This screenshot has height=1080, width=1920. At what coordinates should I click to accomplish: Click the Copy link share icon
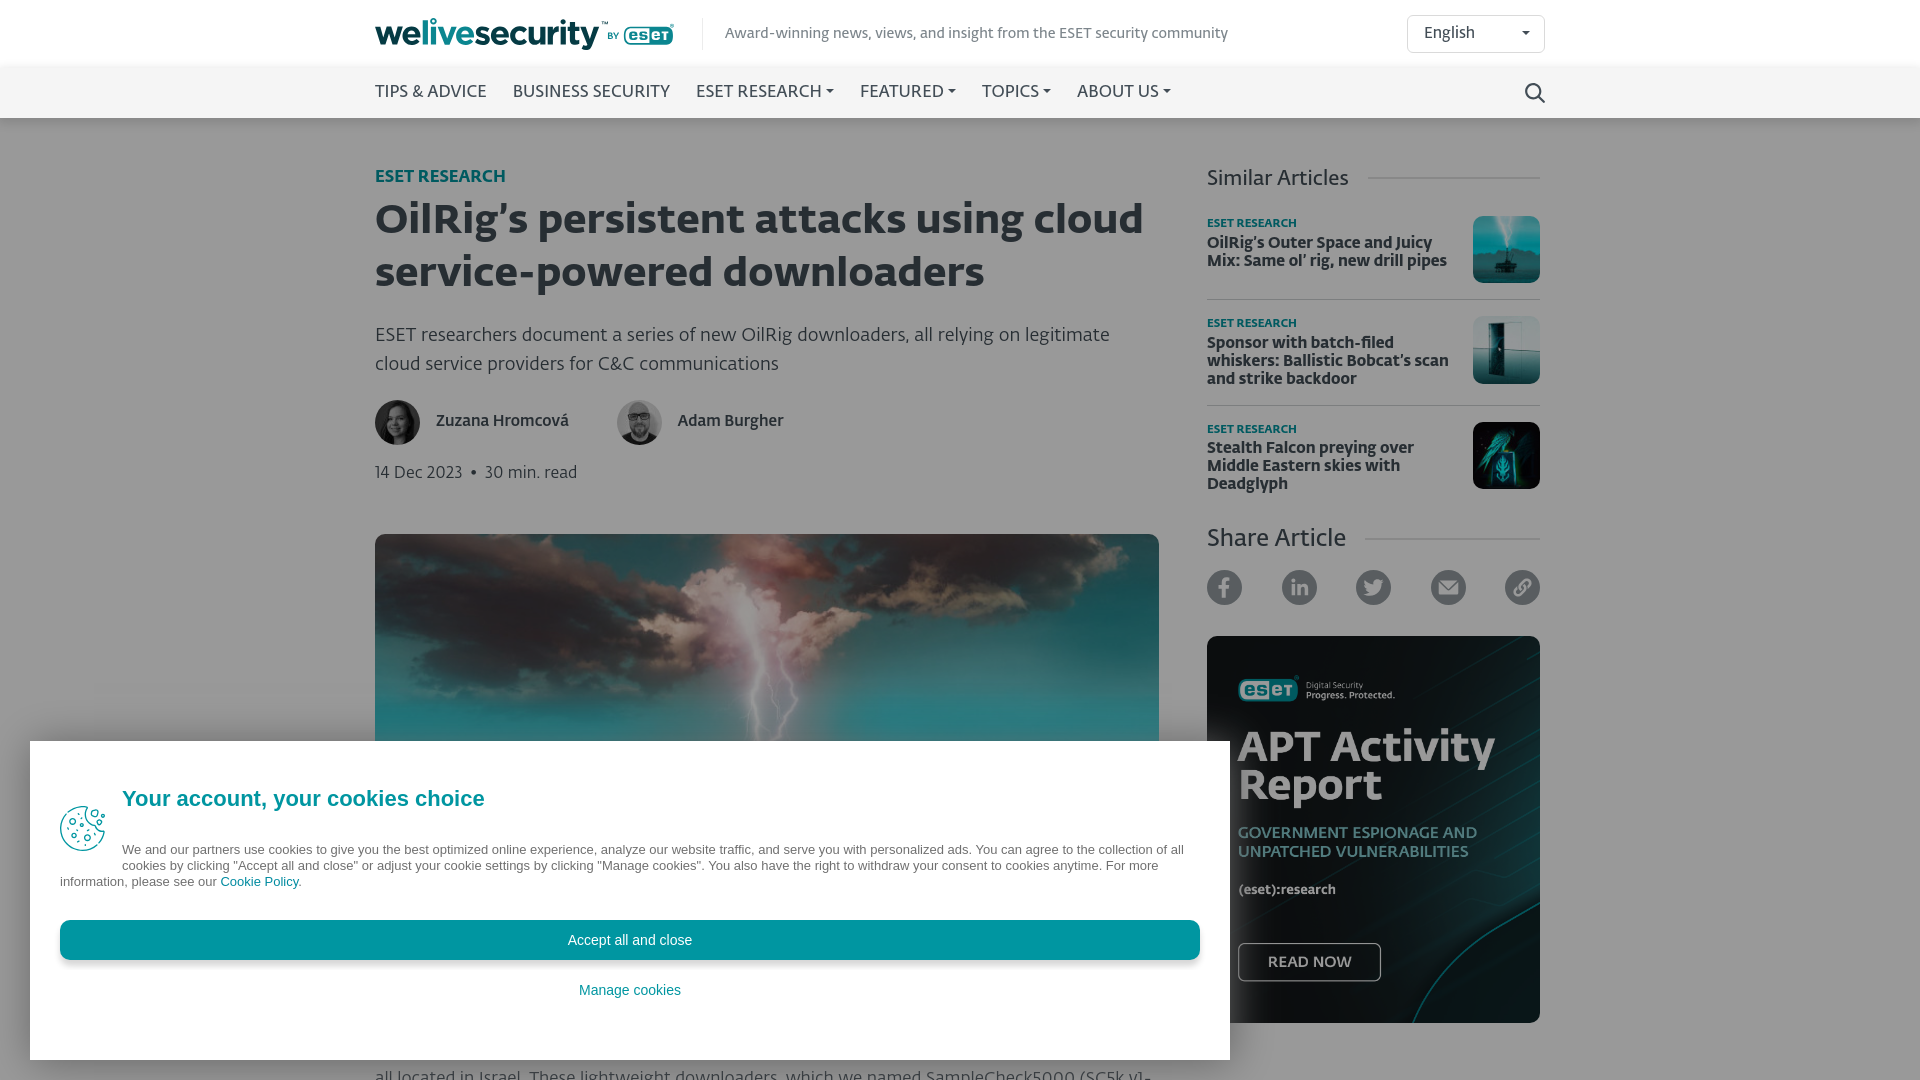tap(1522, 587)
